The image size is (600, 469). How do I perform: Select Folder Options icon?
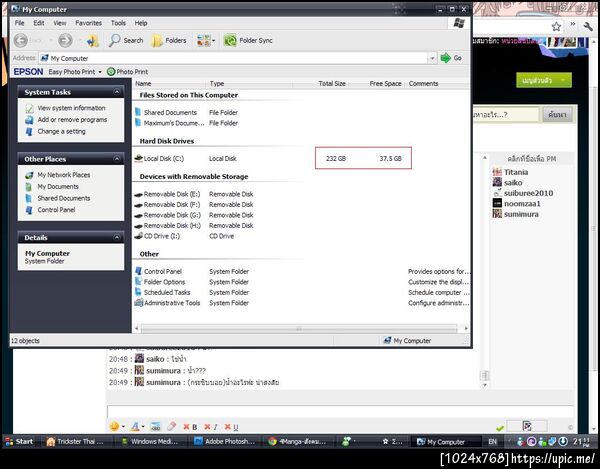point(139,282)
